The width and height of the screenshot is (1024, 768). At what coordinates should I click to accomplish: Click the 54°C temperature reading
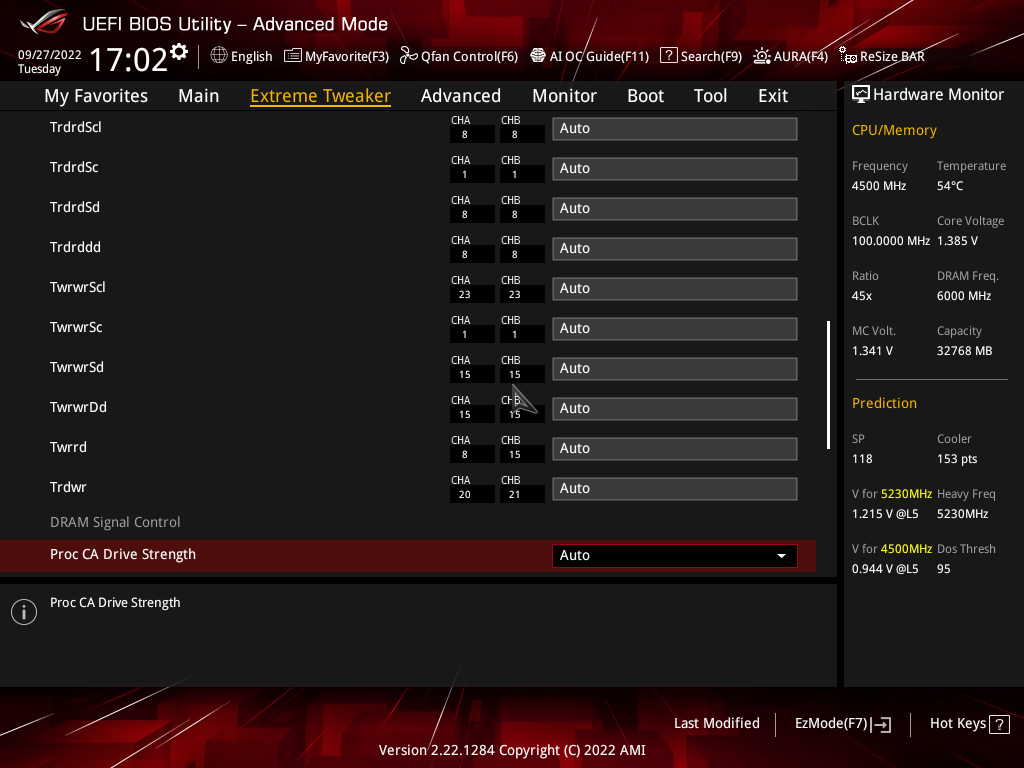click(x=950, y=186)
